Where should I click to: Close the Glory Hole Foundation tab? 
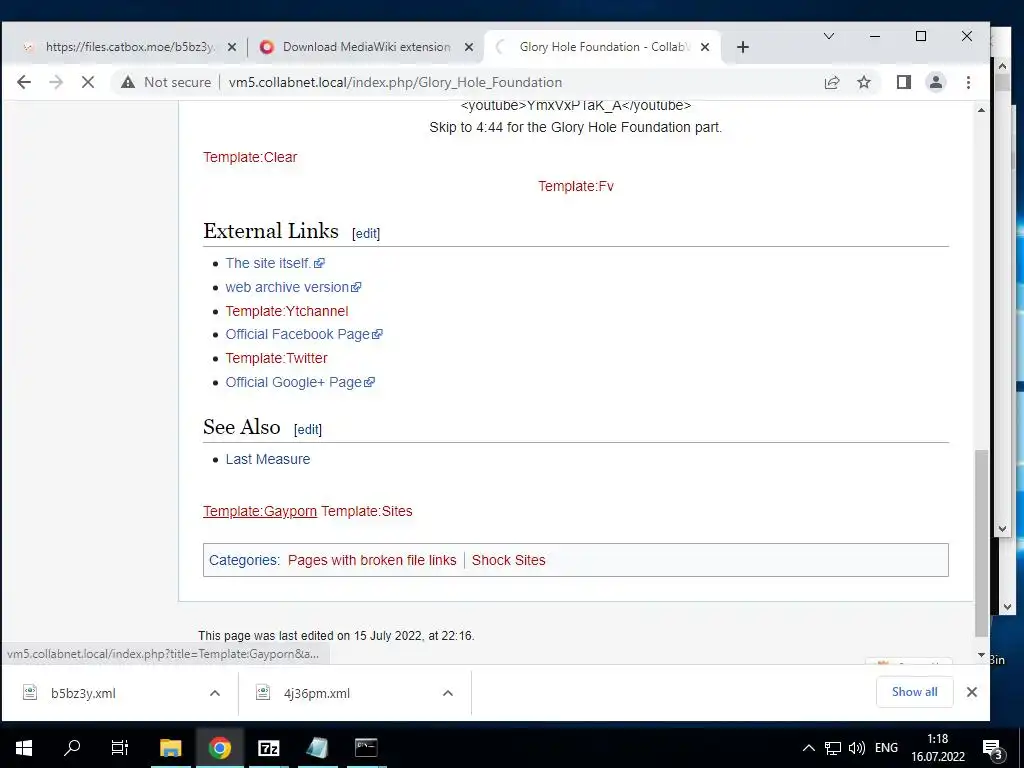point(705,47)
